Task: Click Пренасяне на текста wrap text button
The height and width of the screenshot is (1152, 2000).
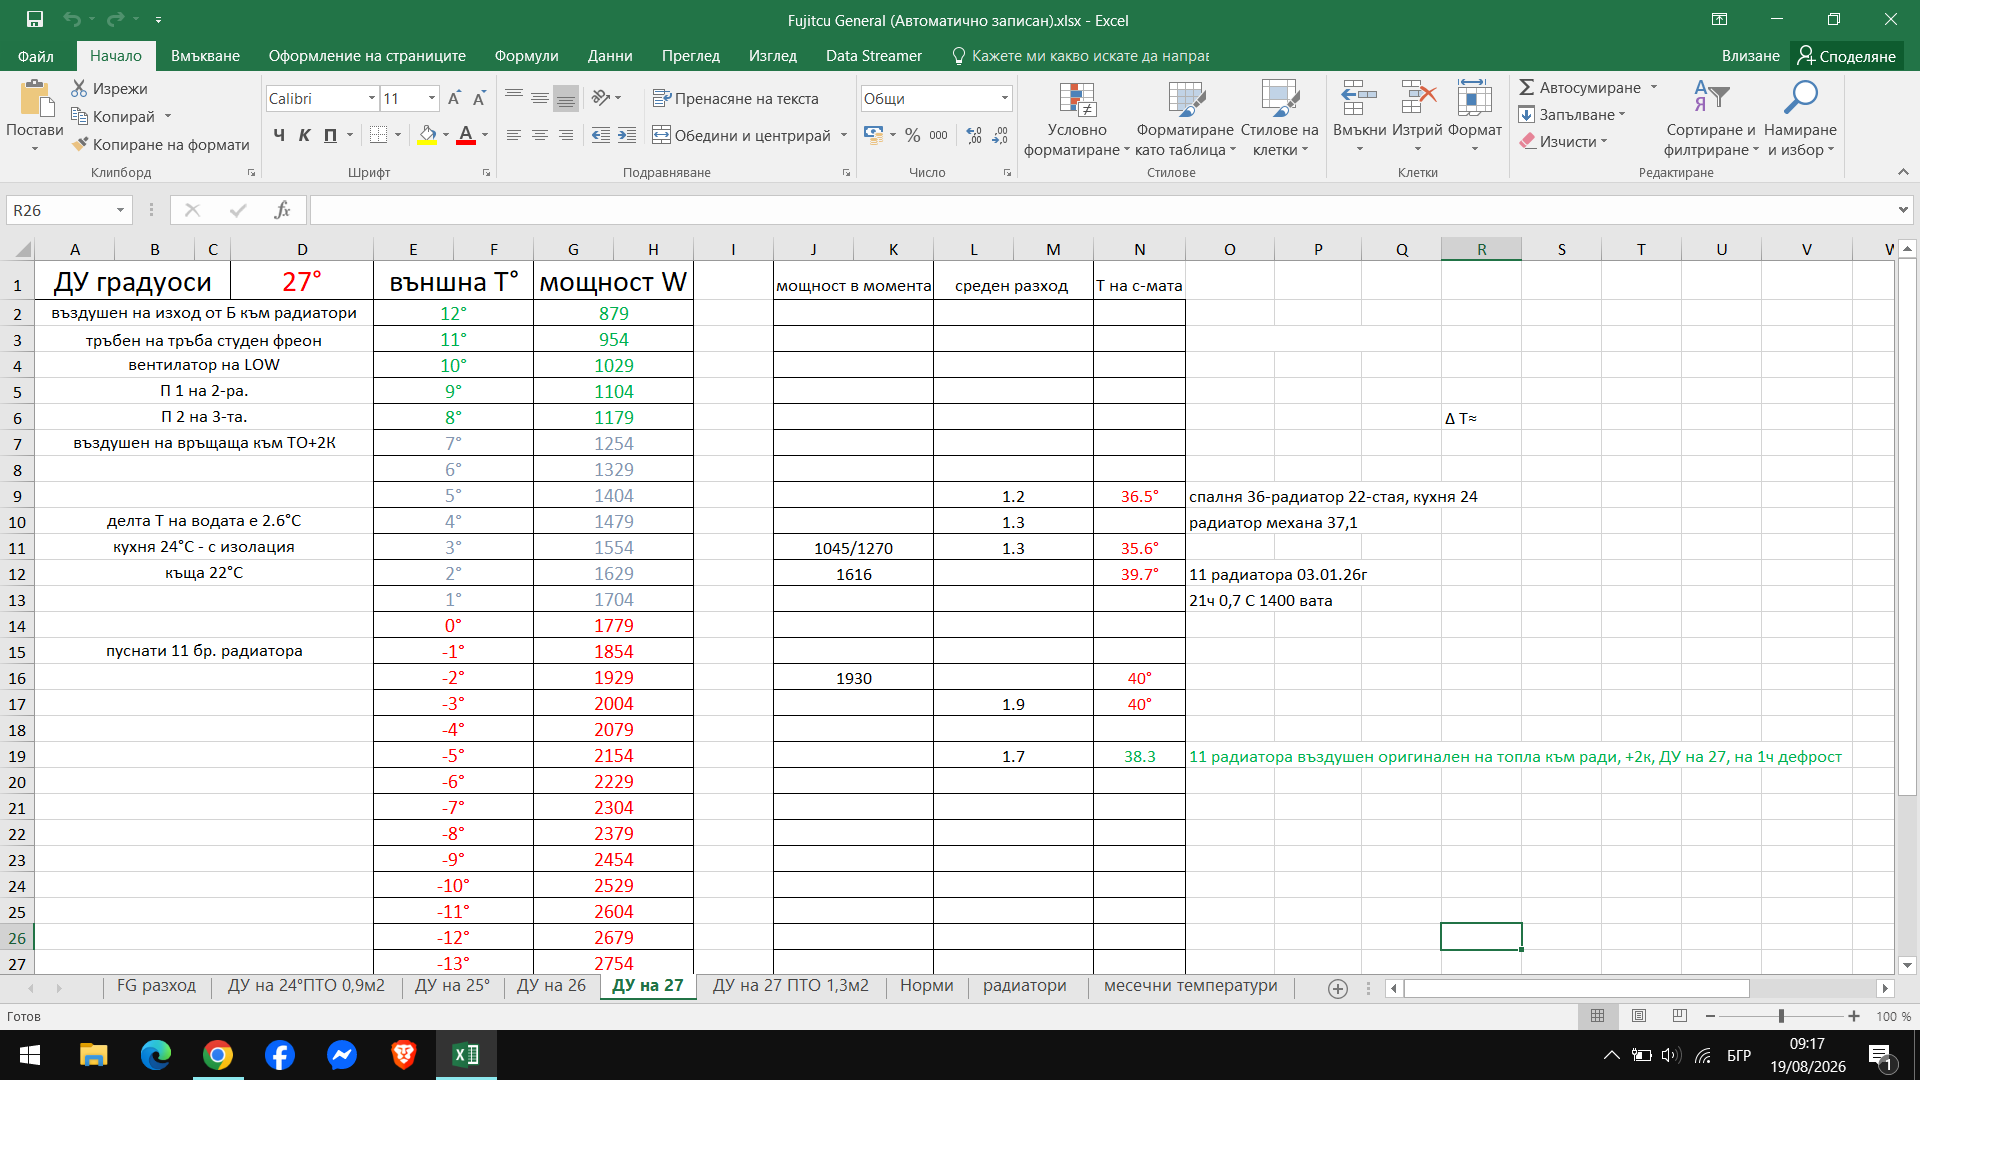Action: click(735, 98)
